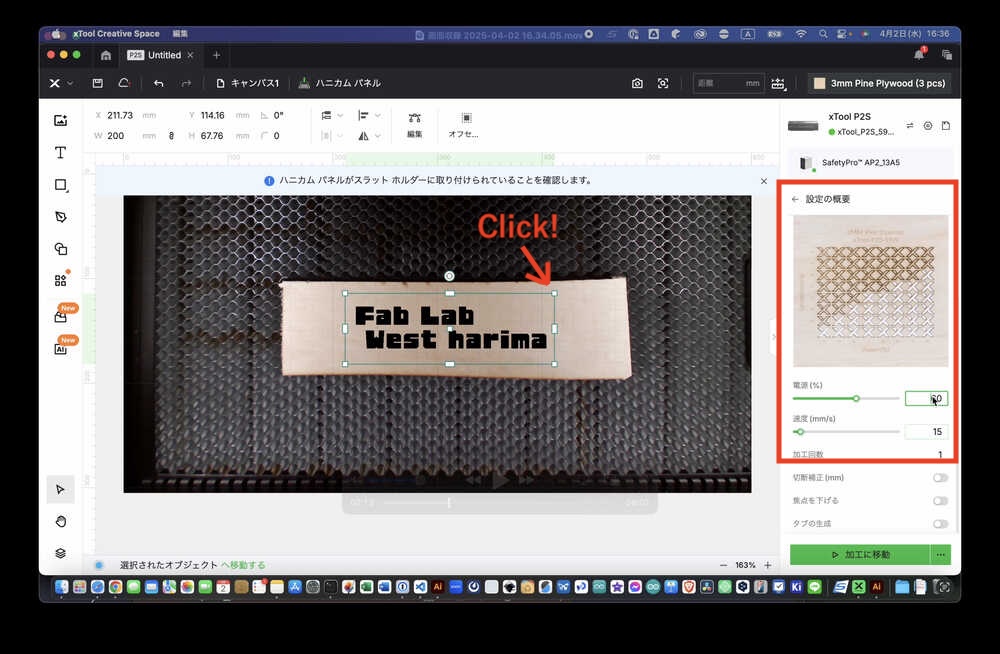Open the AI tool in sidebar
The image size is (1000, 654).
[x=61, y=349]
